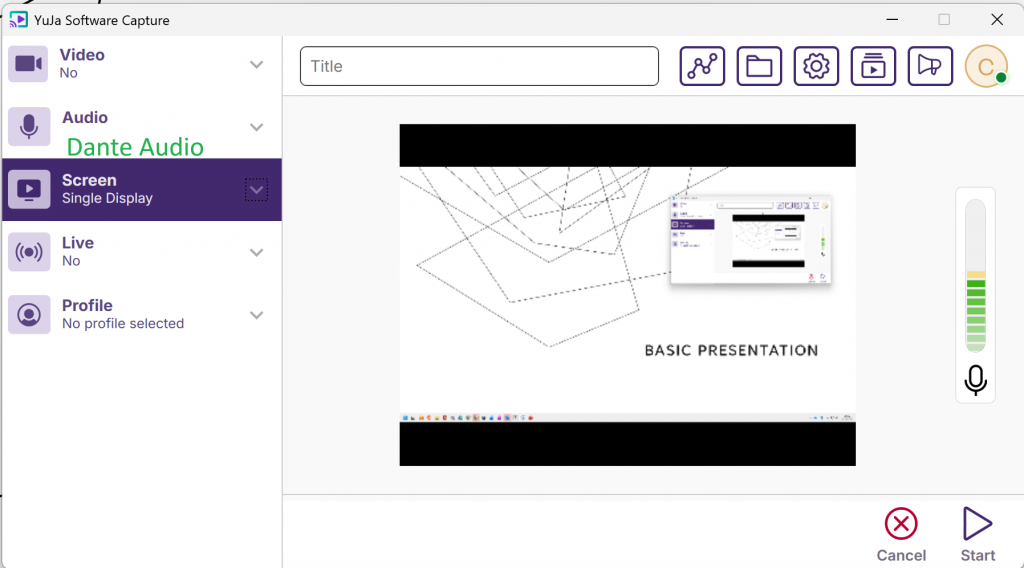Click the analytics graph icon in toolbar
This screenshot has height=568, width=1024.
[702, 66]
